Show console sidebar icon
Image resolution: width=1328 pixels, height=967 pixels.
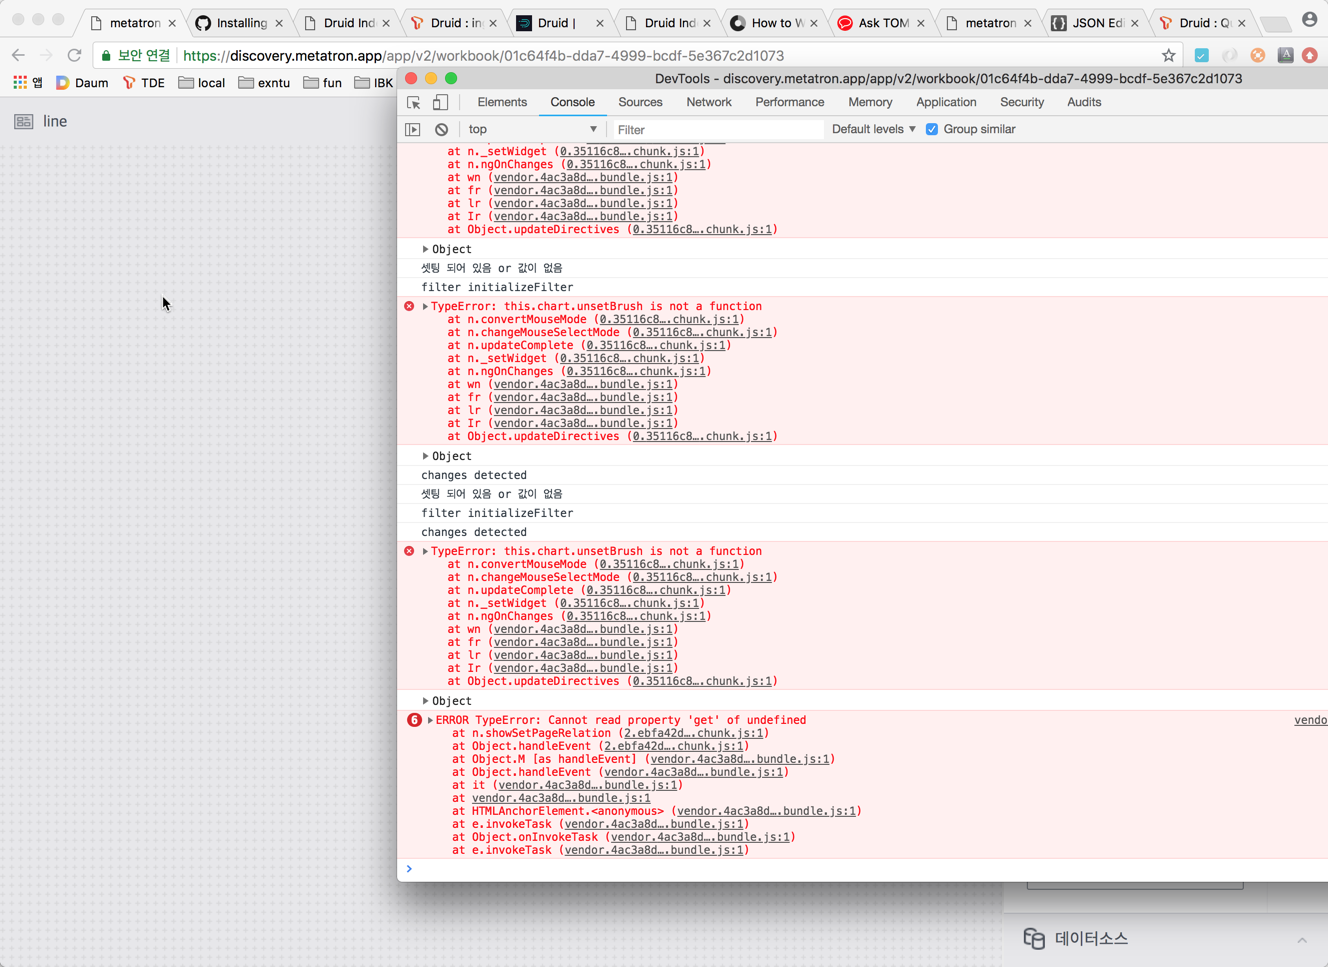pos(413,129)
